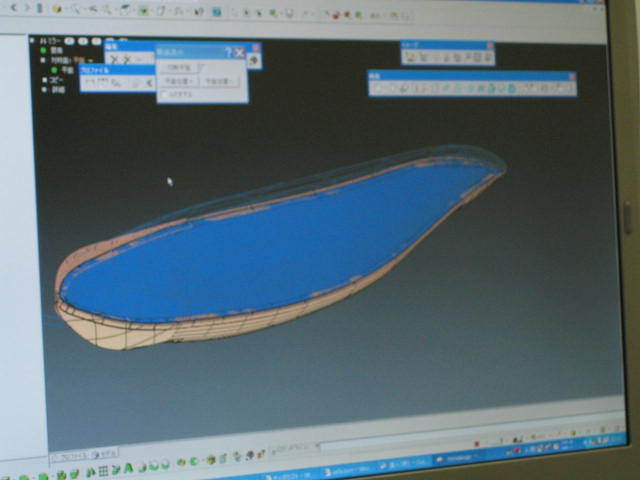Click the first X icon in the 編集 toolbar
Viewport: 640px width, 480px height.
(114, 60)
